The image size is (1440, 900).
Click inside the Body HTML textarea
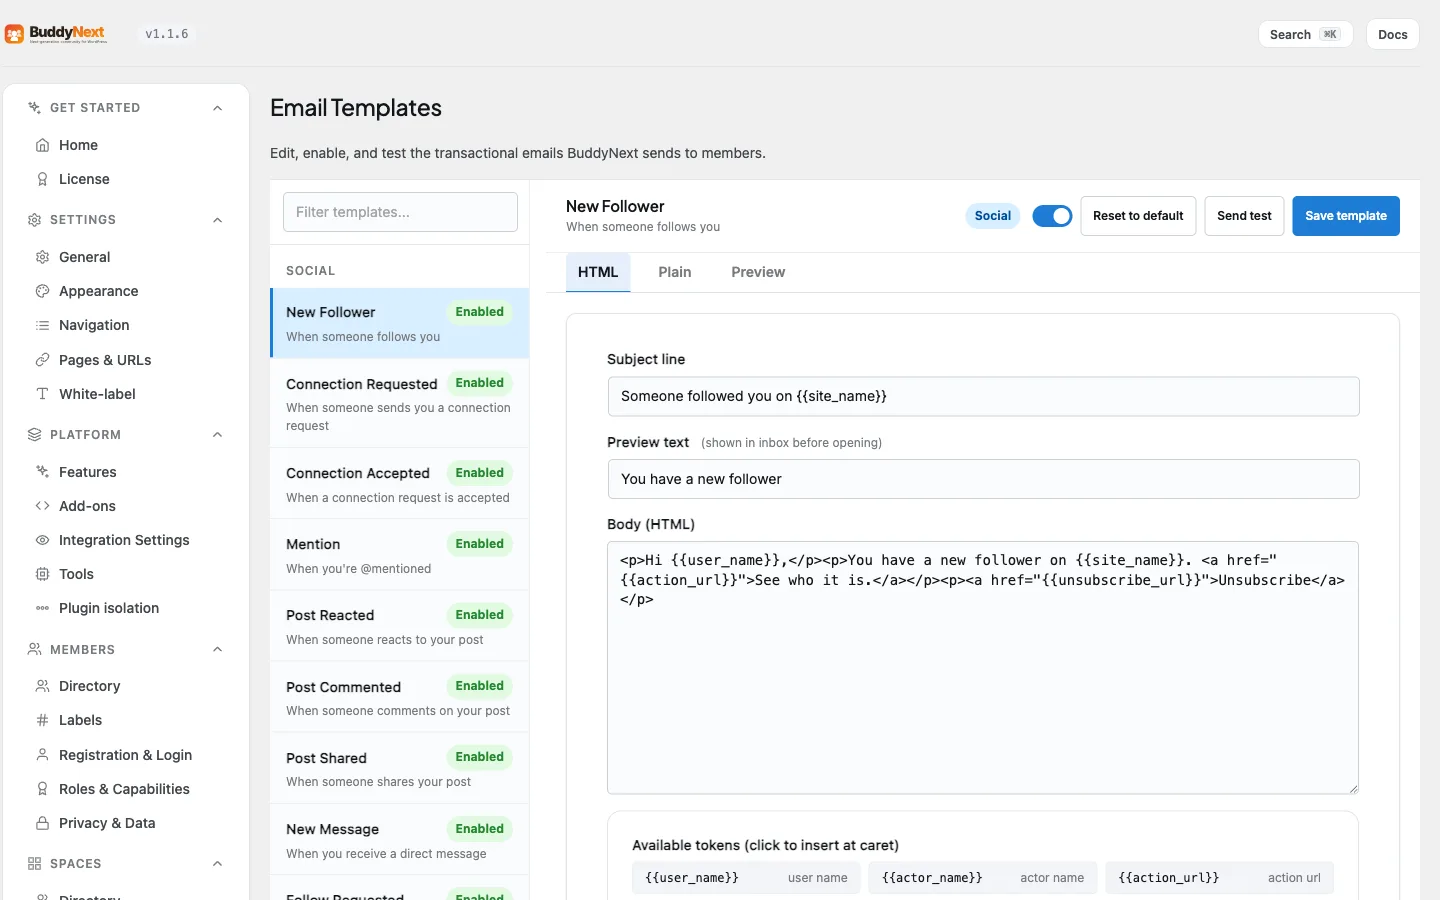983,668
